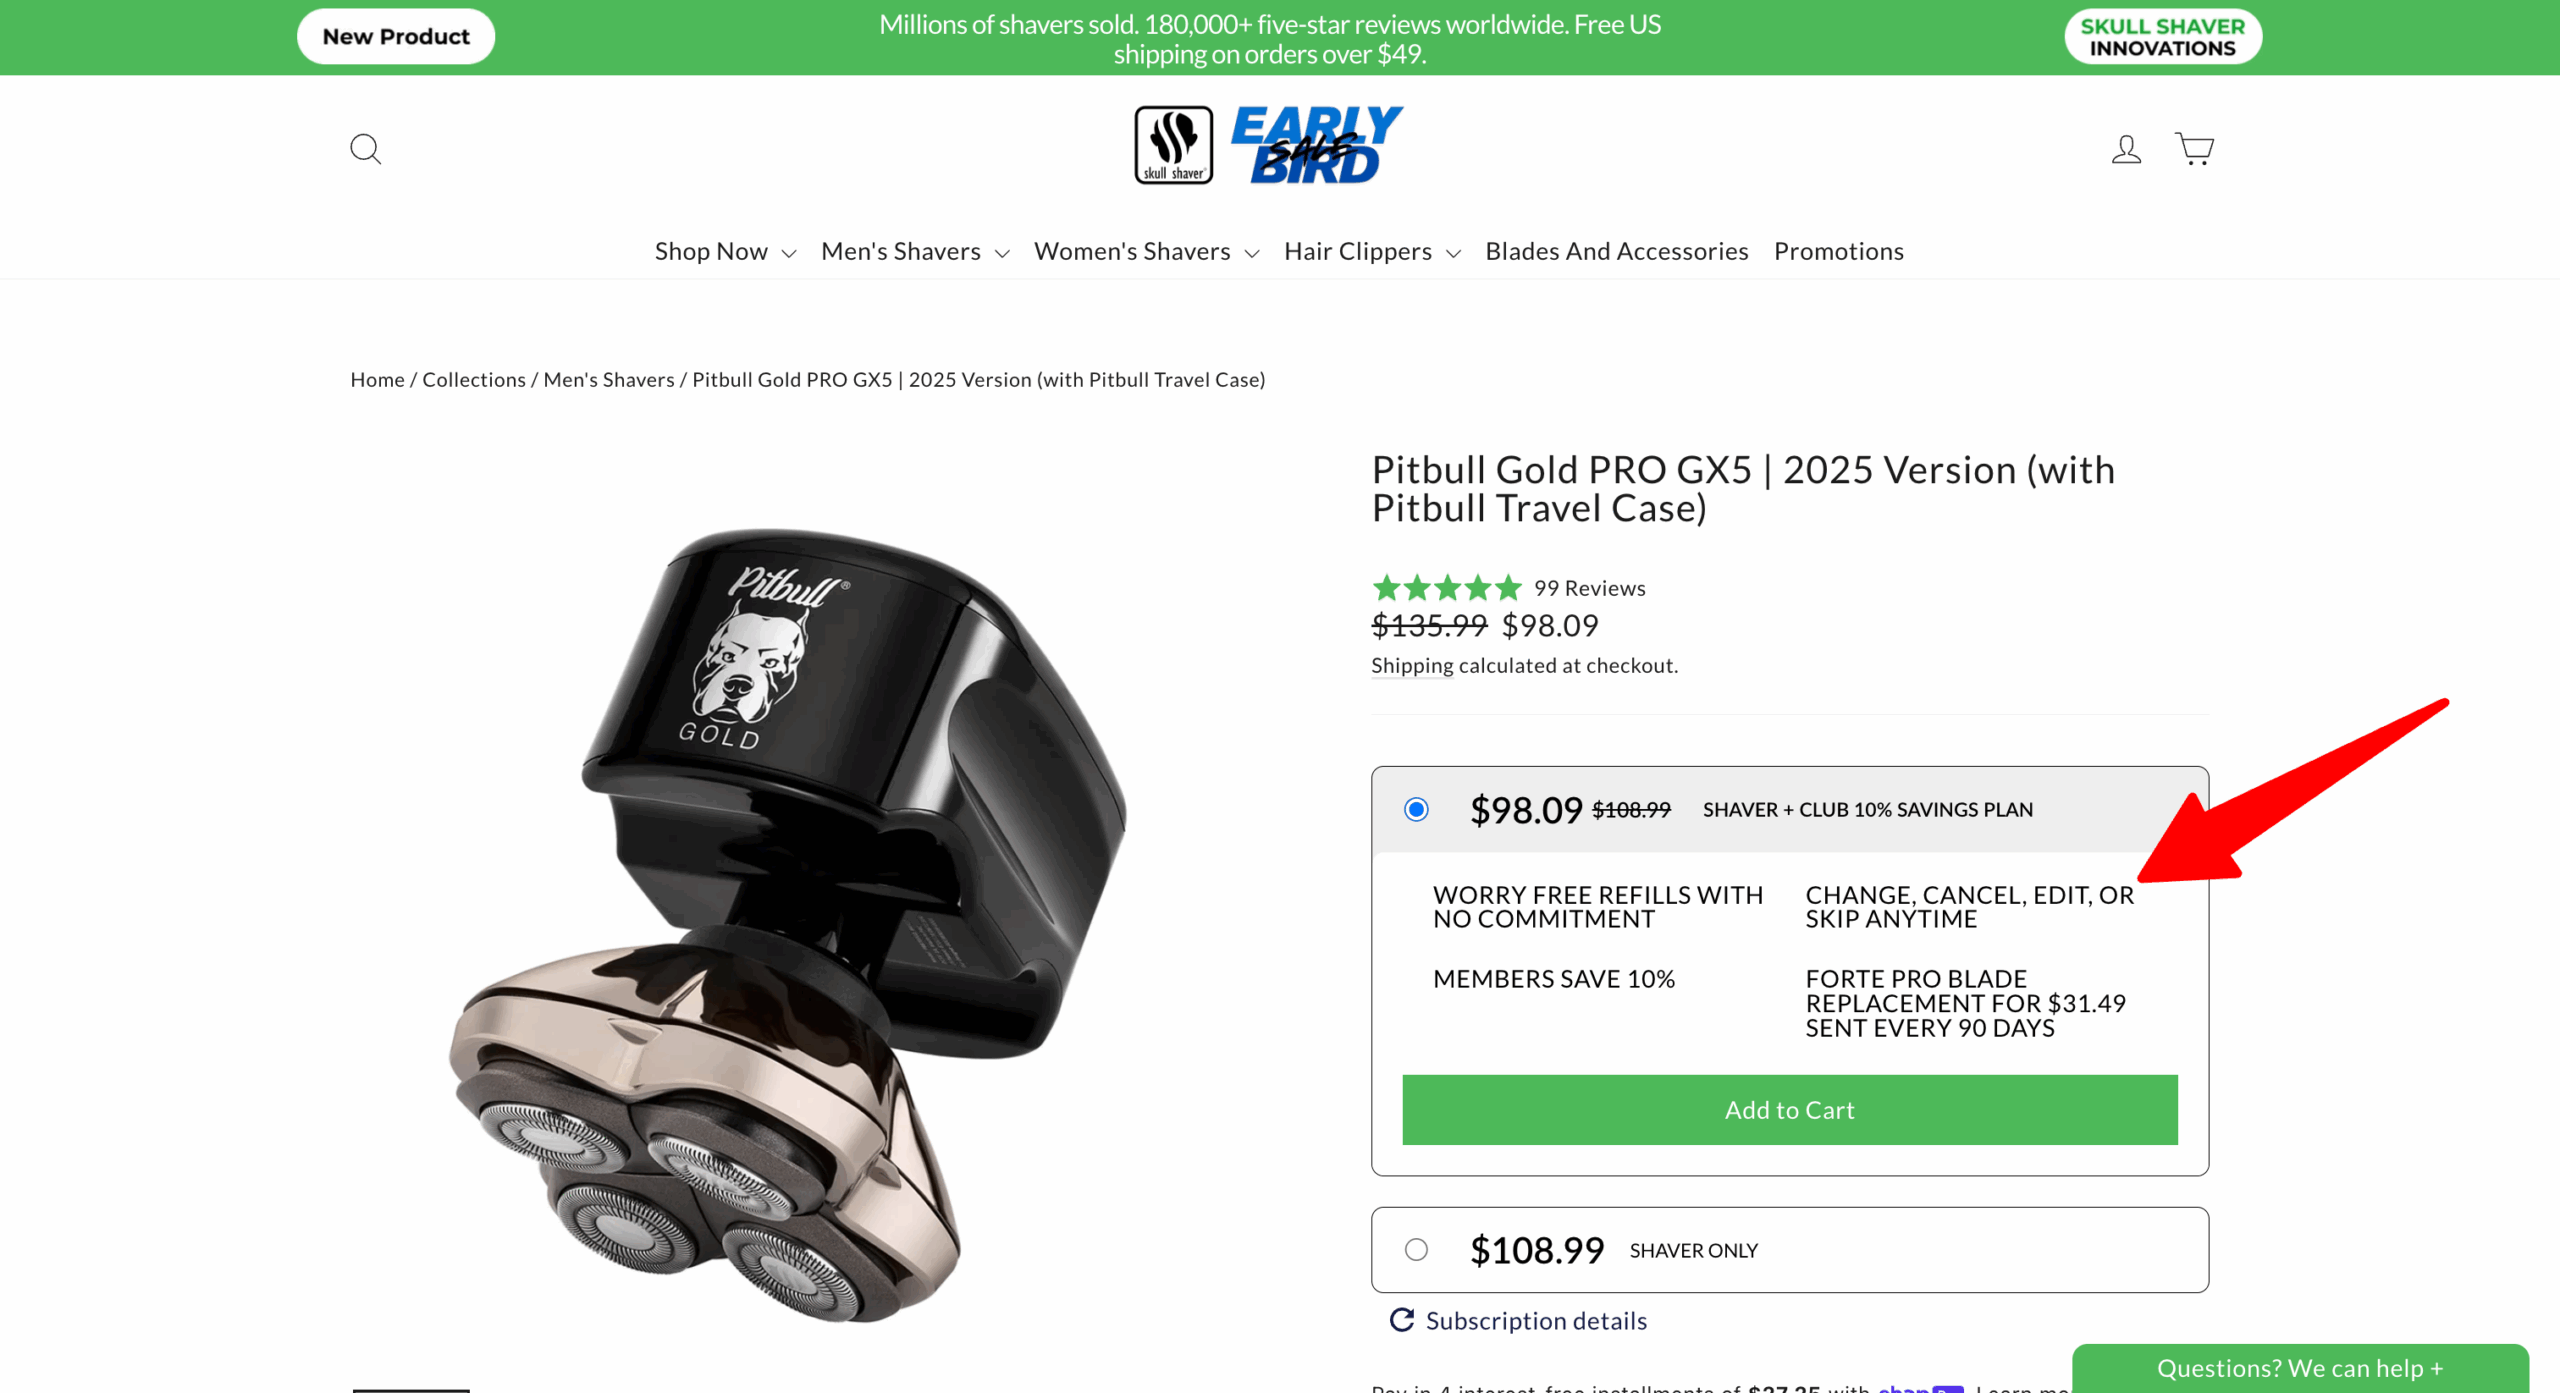
Task: Open the account login icon
Action: coord(2126,149)
